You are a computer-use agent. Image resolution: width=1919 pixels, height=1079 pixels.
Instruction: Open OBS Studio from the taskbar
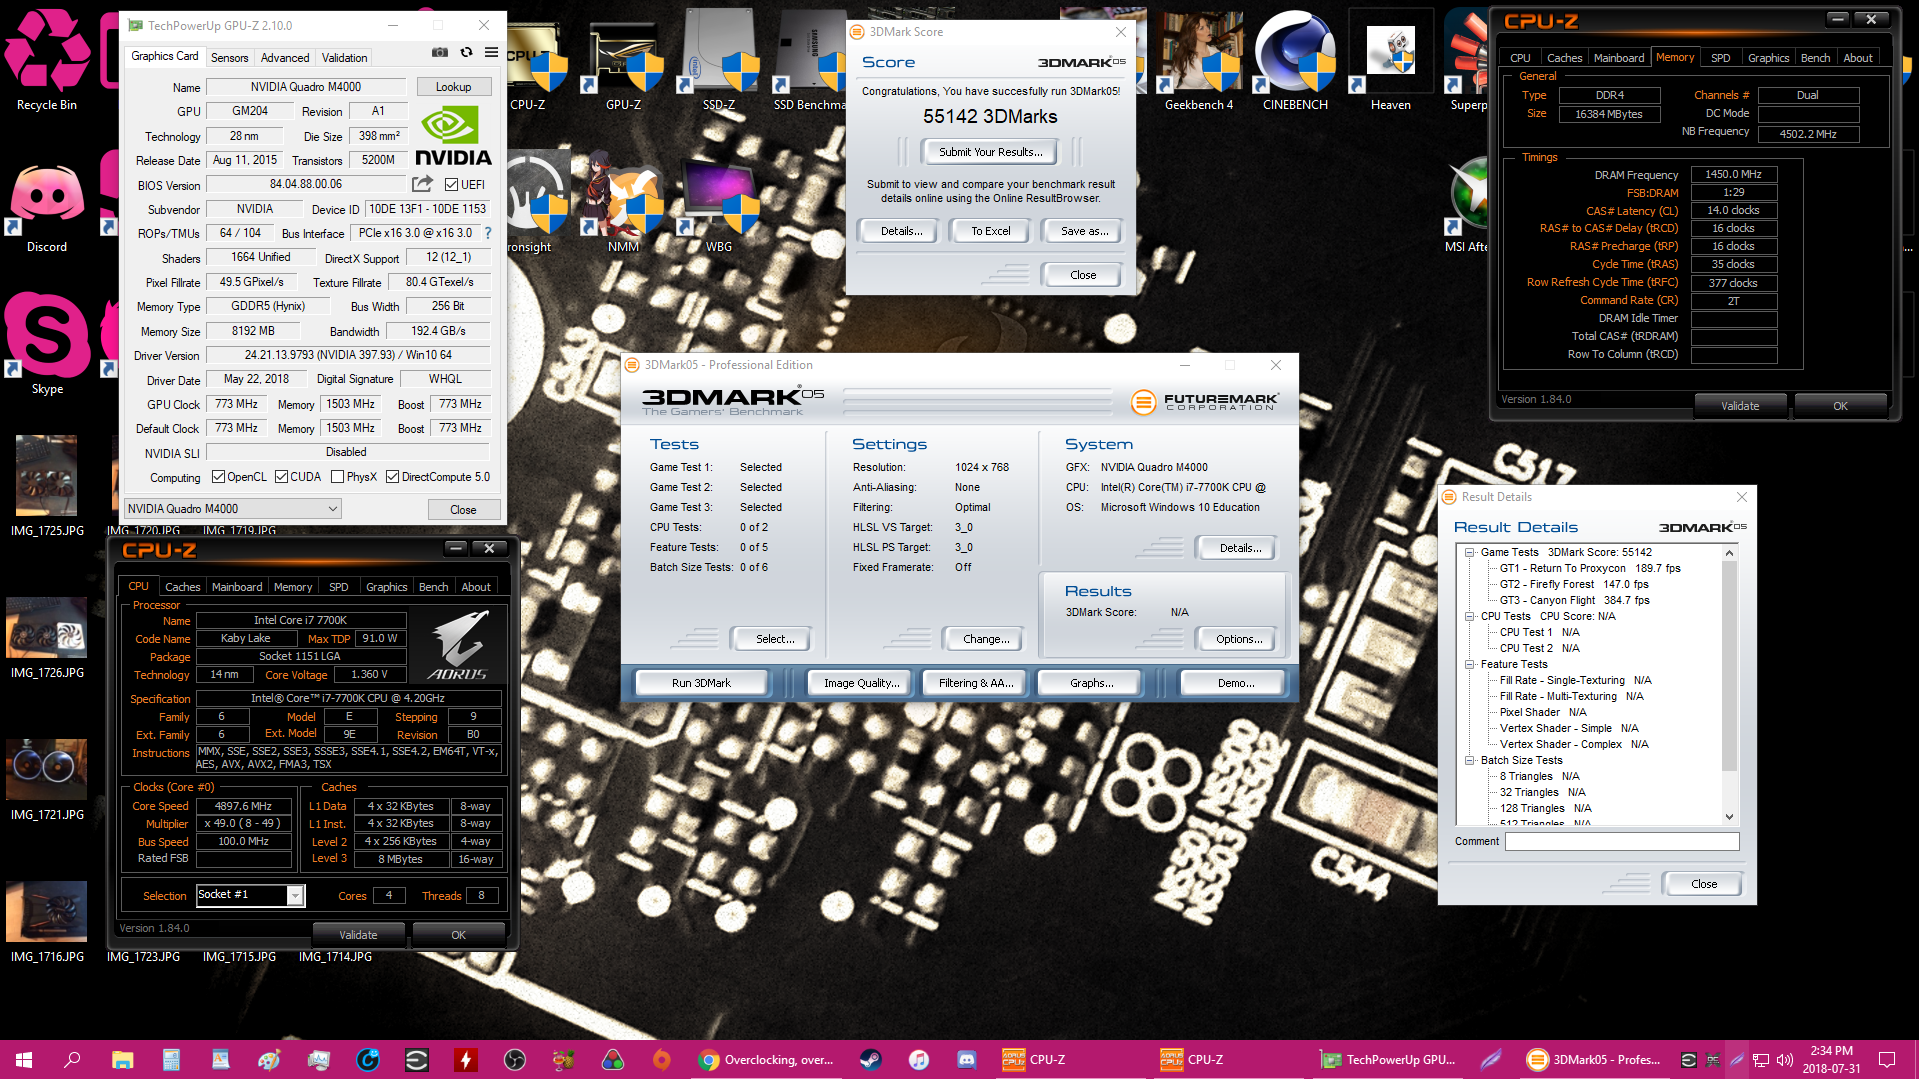(515, 1059)
